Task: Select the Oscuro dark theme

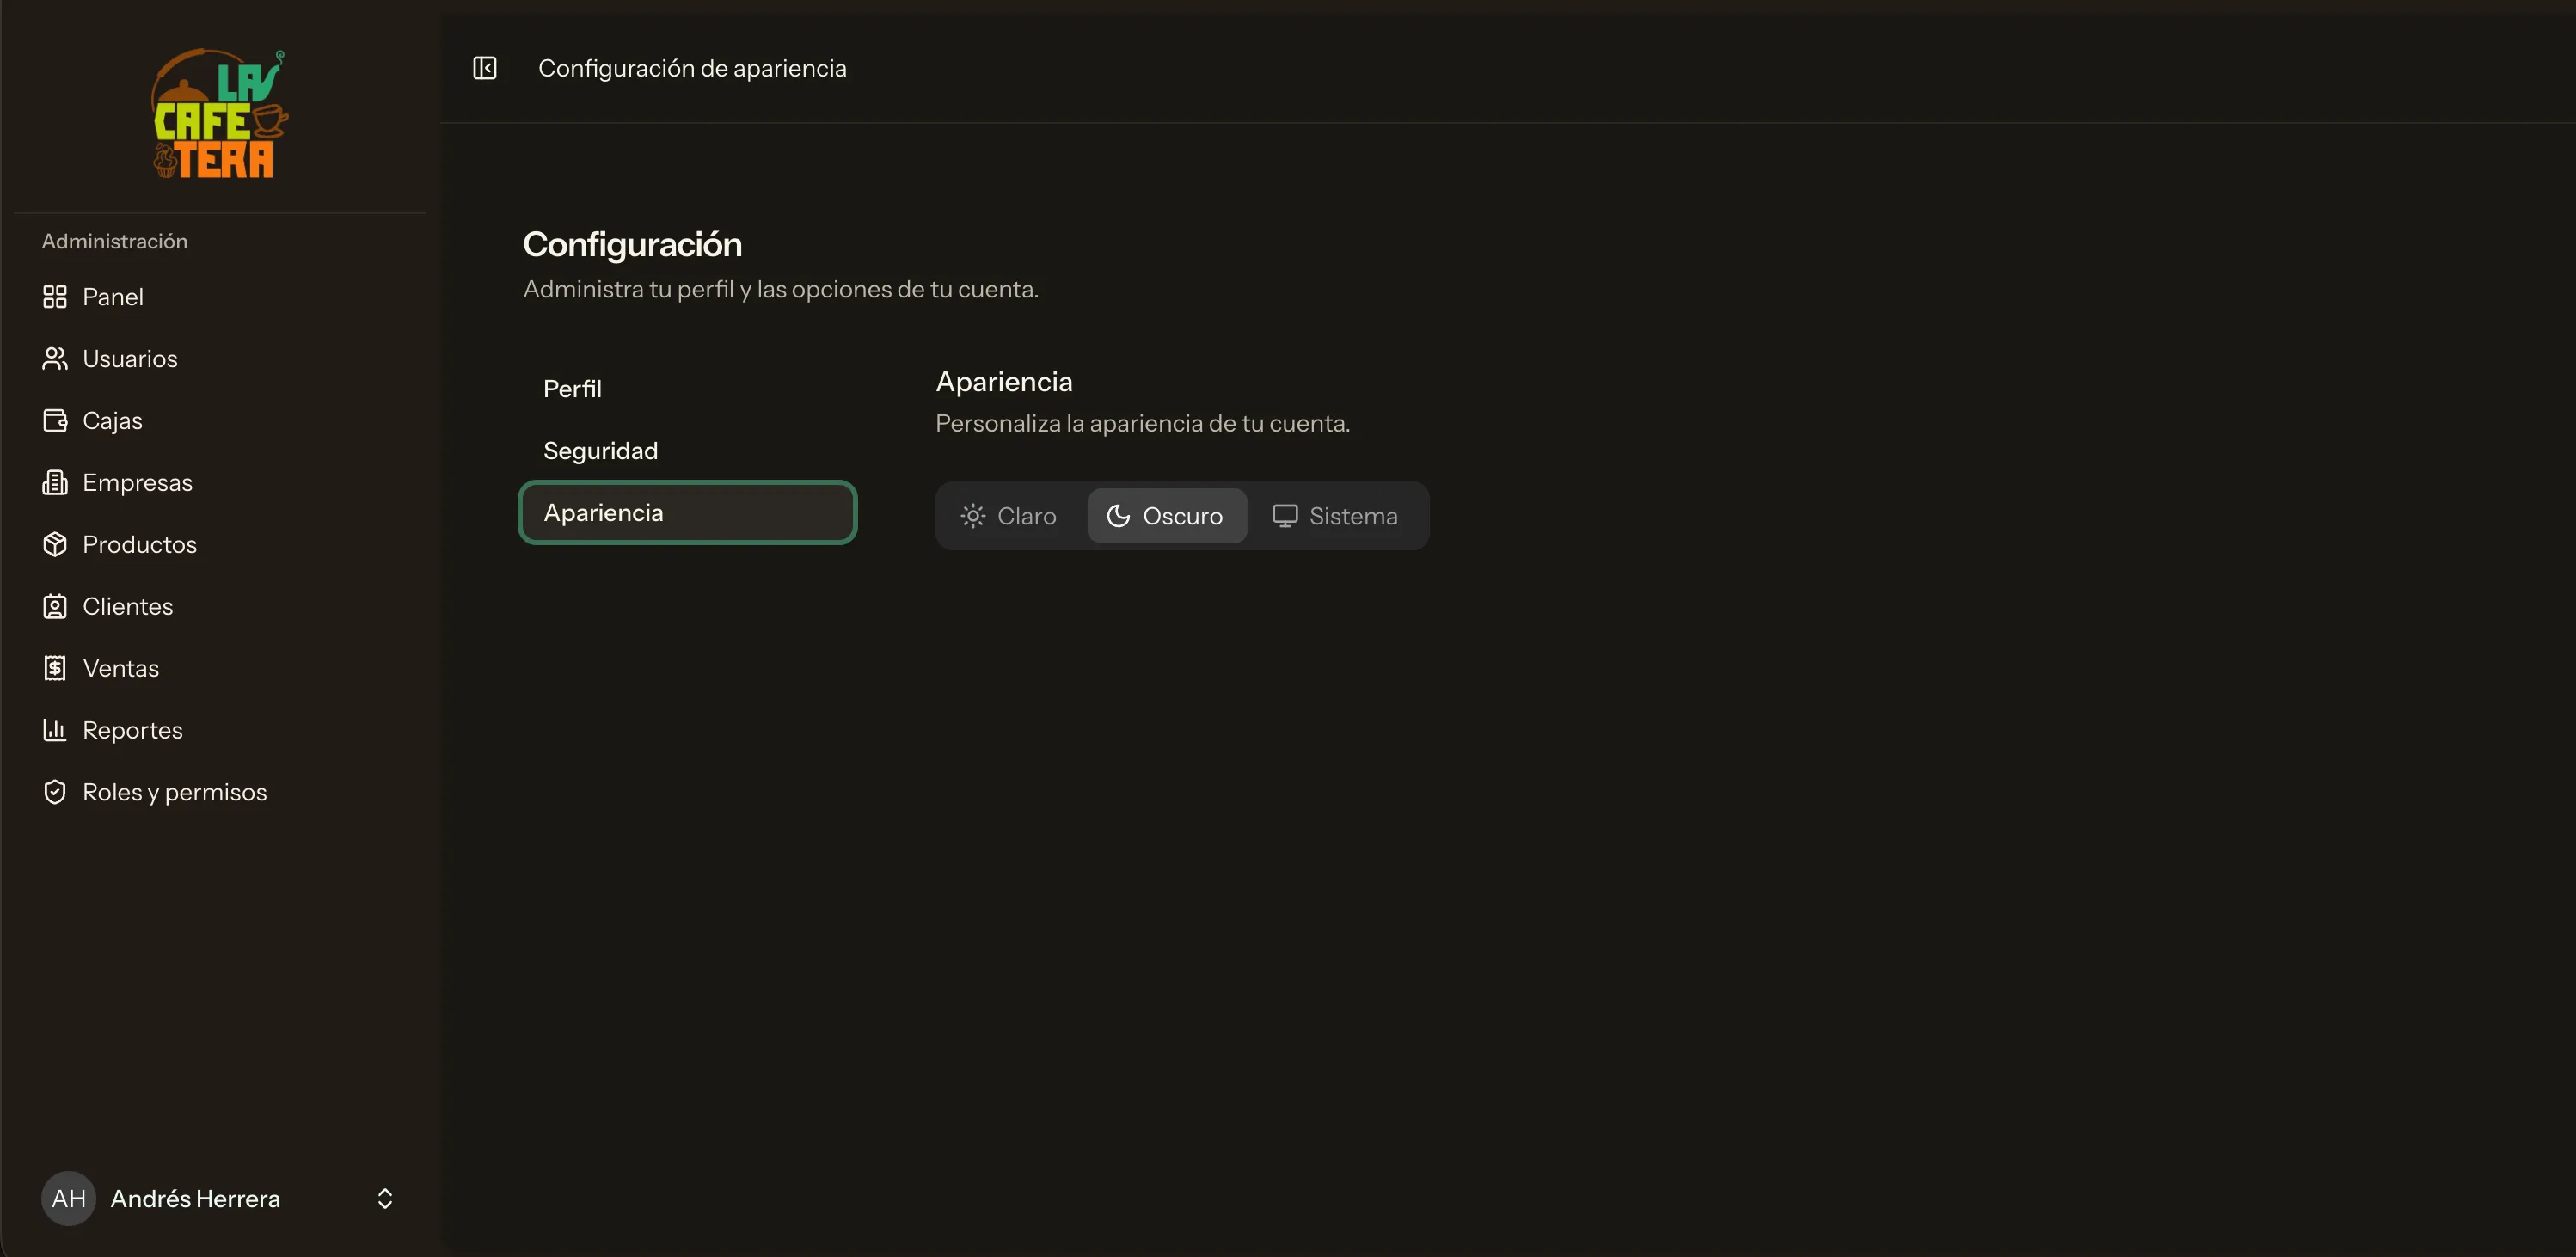Action: point(1167,516)
